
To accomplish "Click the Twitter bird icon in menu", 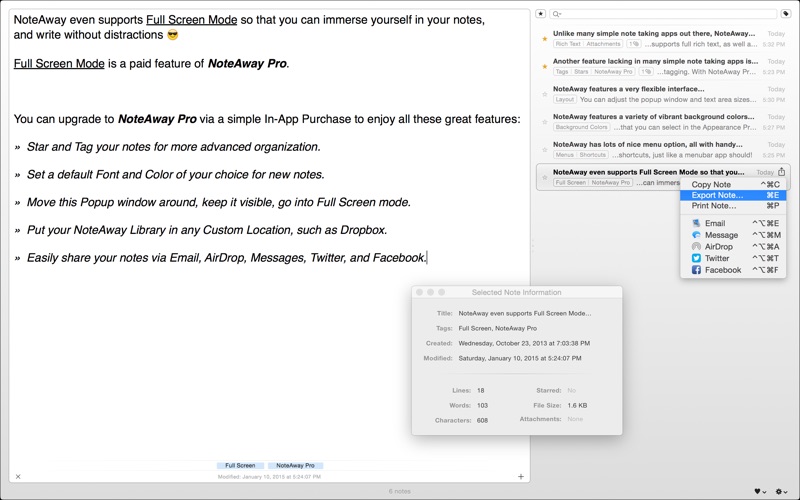I will pos(696,258).
